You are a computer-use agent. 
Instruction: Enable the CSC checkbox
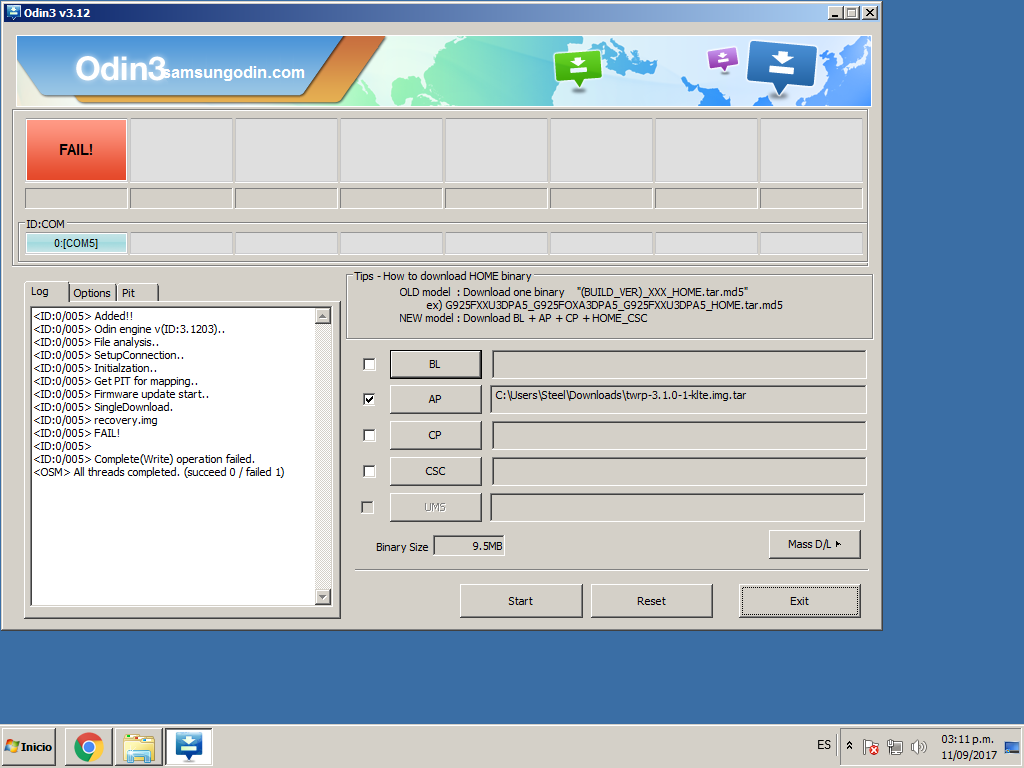[370, 471]
